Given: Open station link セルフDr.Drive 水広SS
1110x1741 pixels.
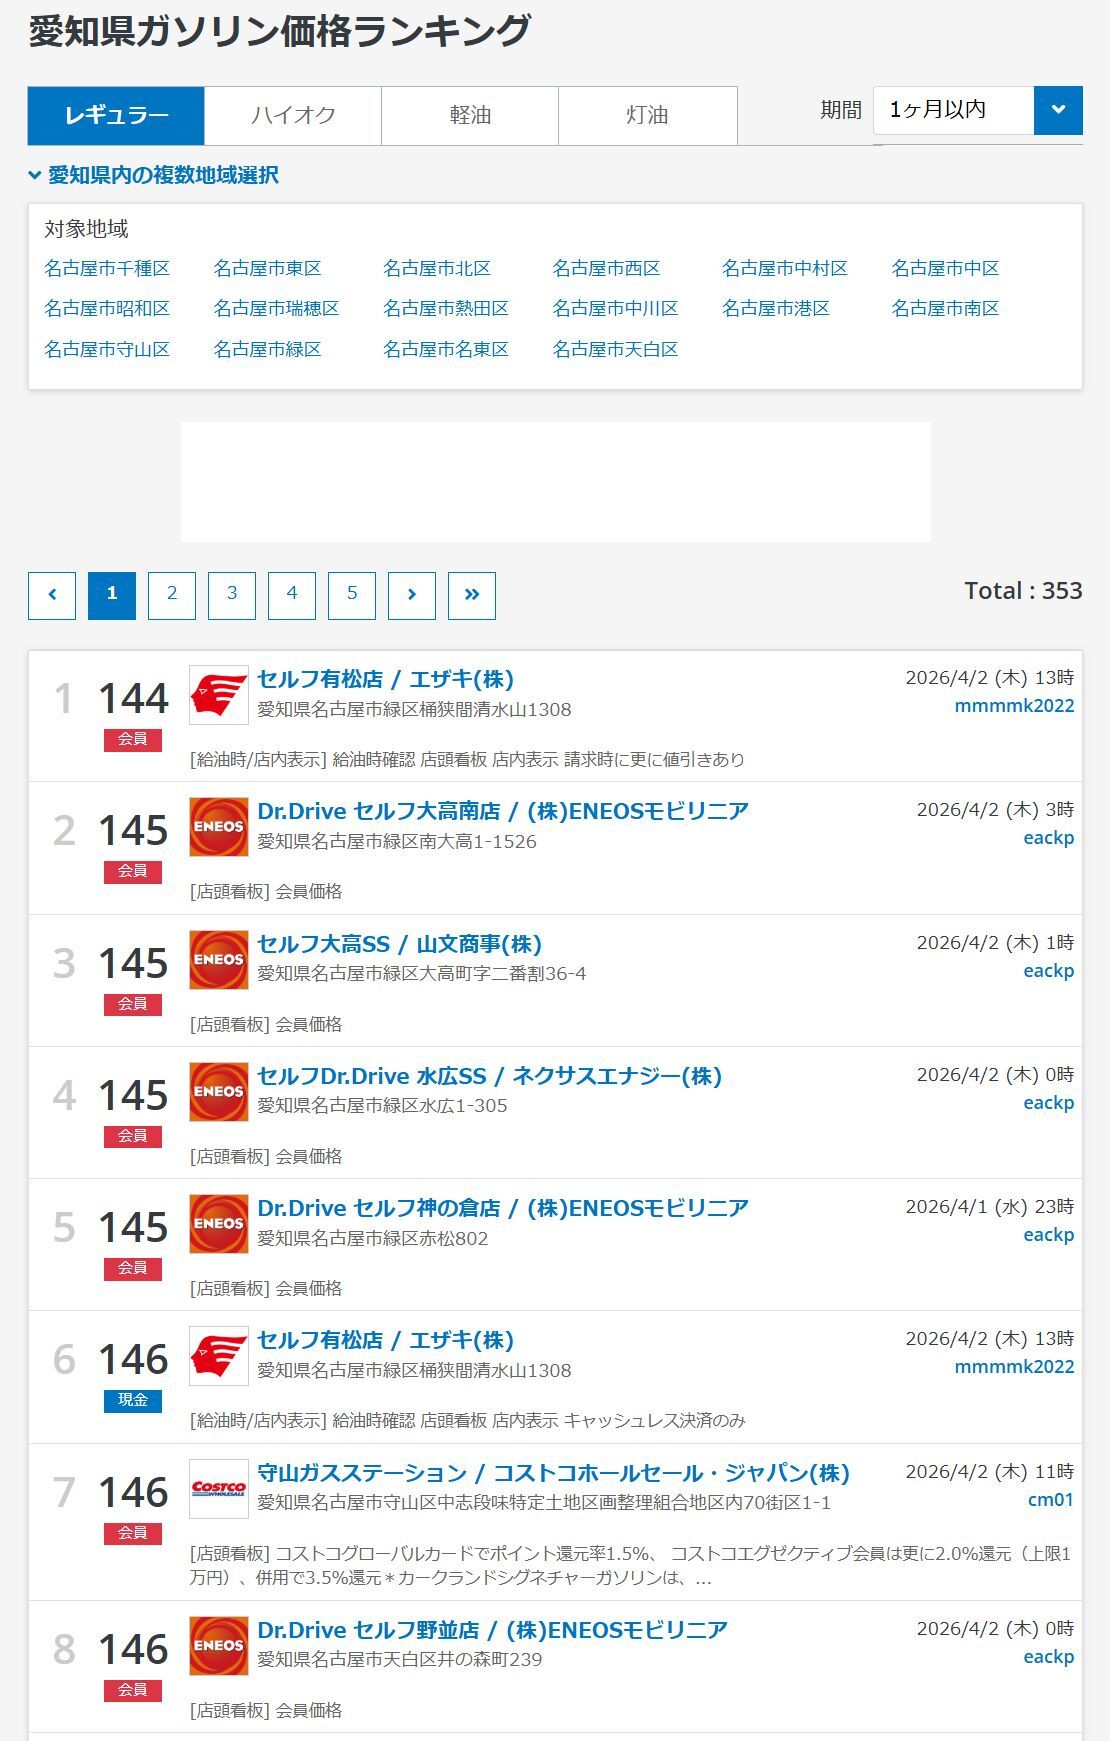Looking at the screenshot, I should tap(489, 1076).
